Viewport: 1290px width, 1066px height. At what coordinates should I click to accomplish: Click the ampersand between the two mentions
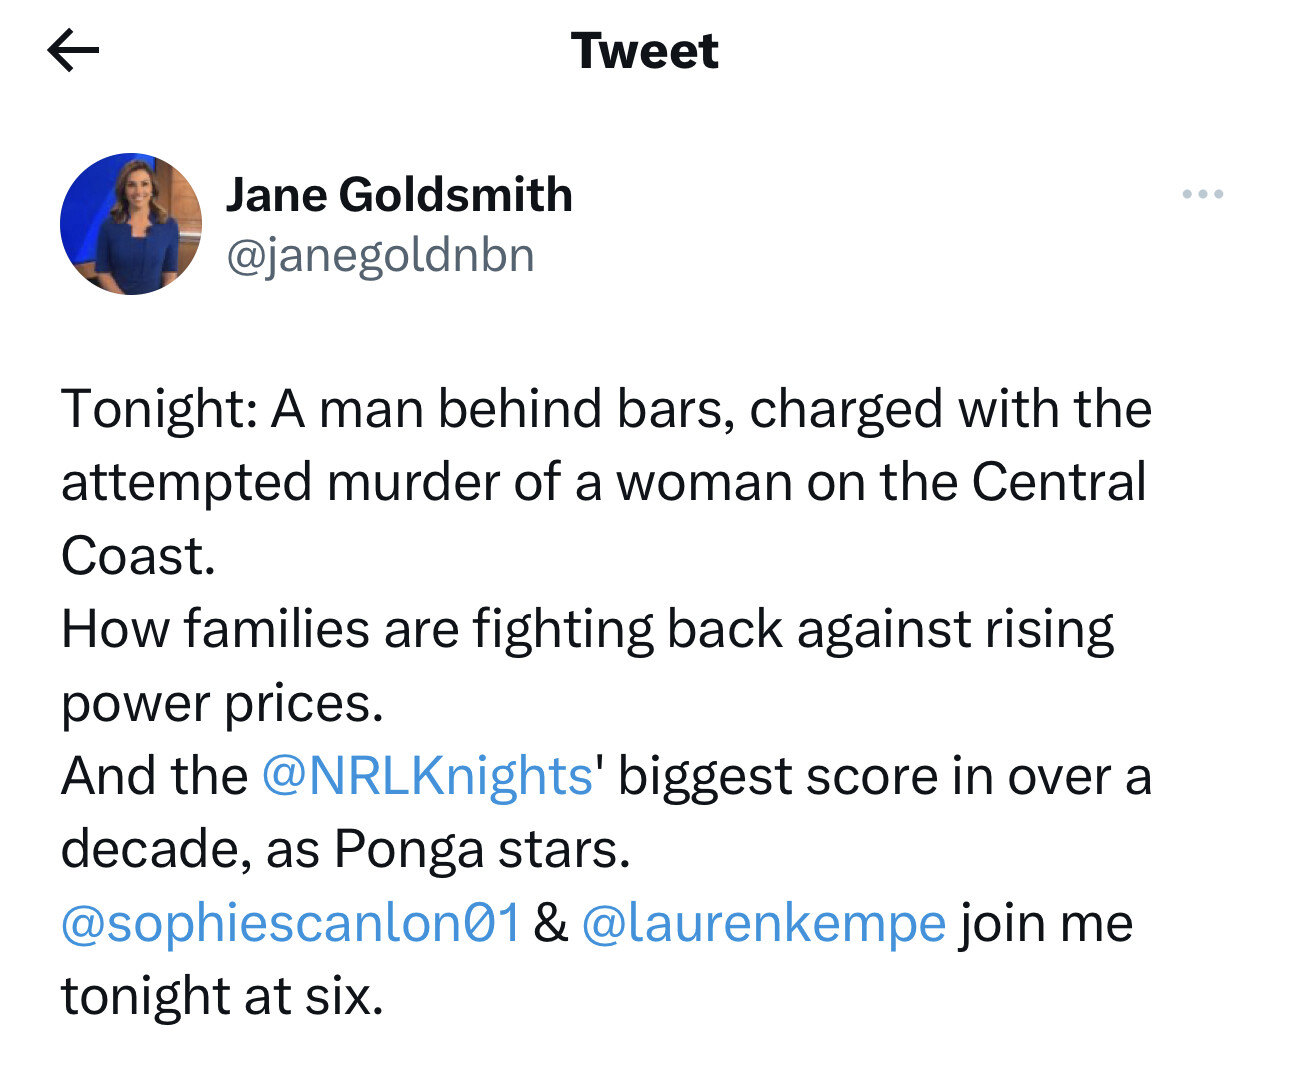550,923
